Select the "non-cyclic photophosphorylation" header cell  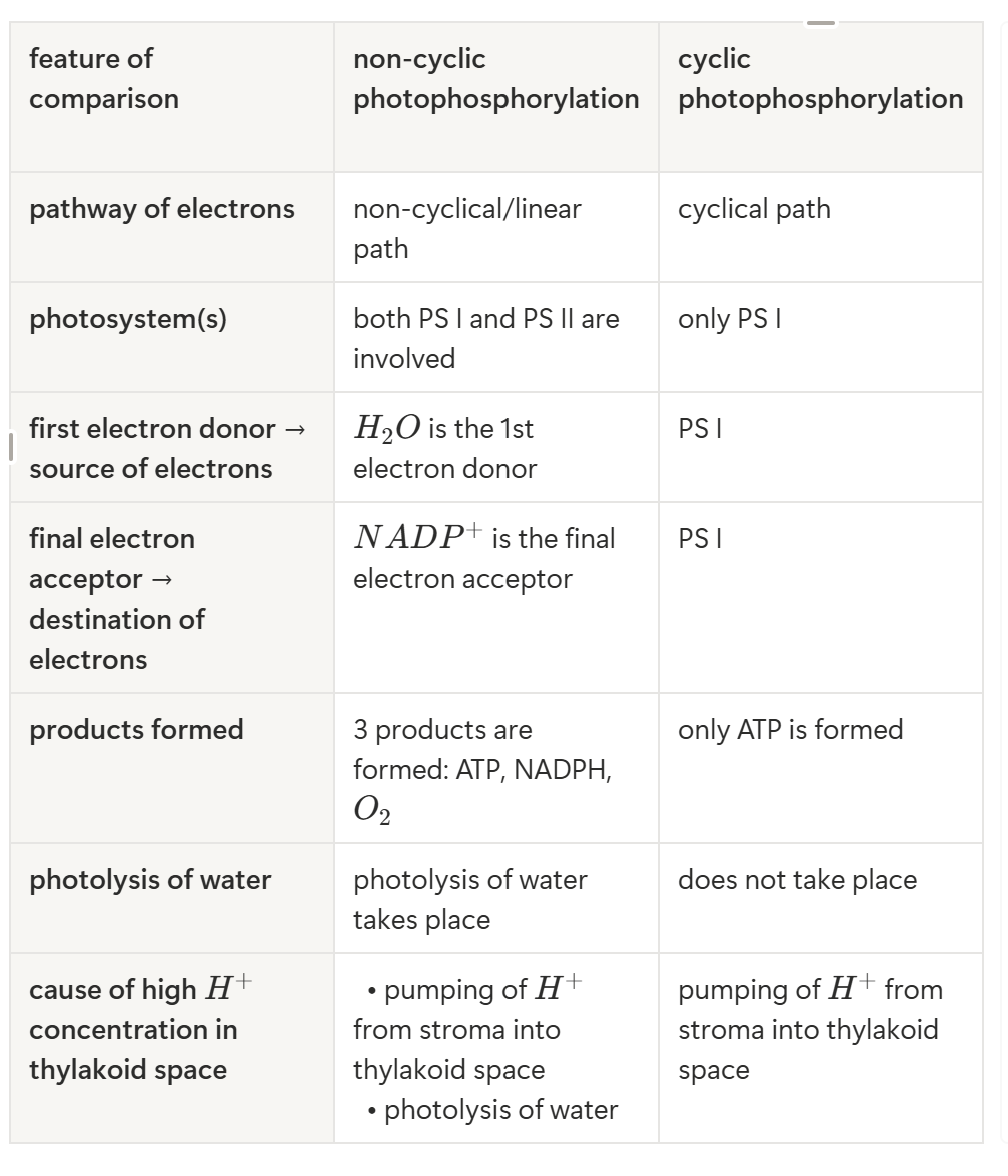pos(496,98)
